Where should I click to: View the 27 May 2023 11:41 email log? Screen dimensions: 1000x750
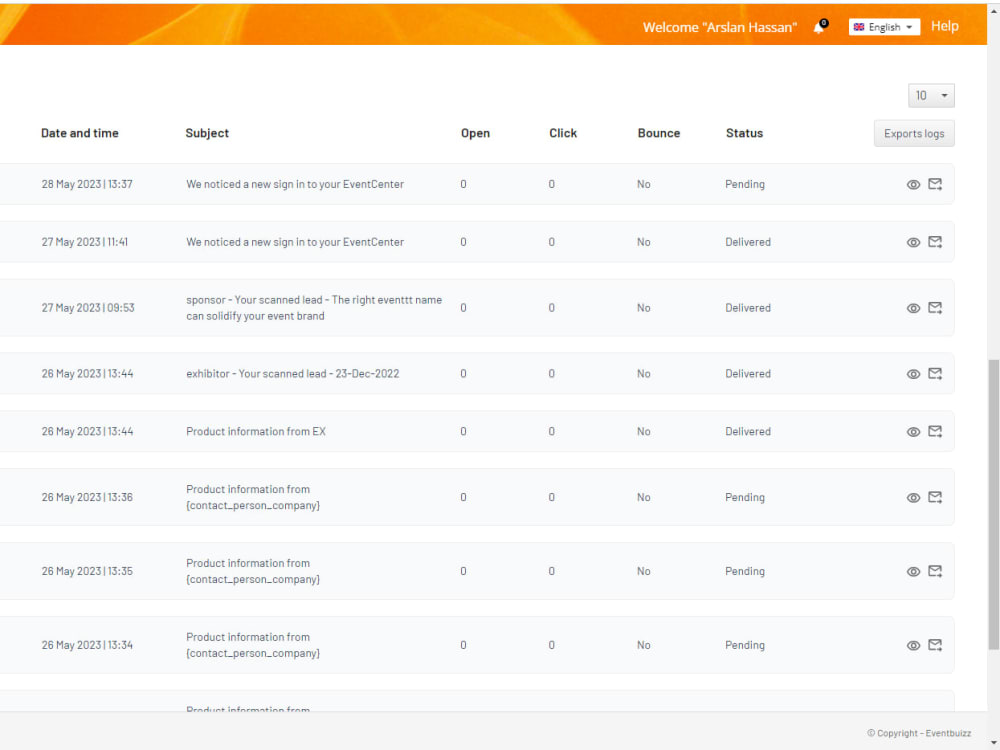(x=913, y=242)
